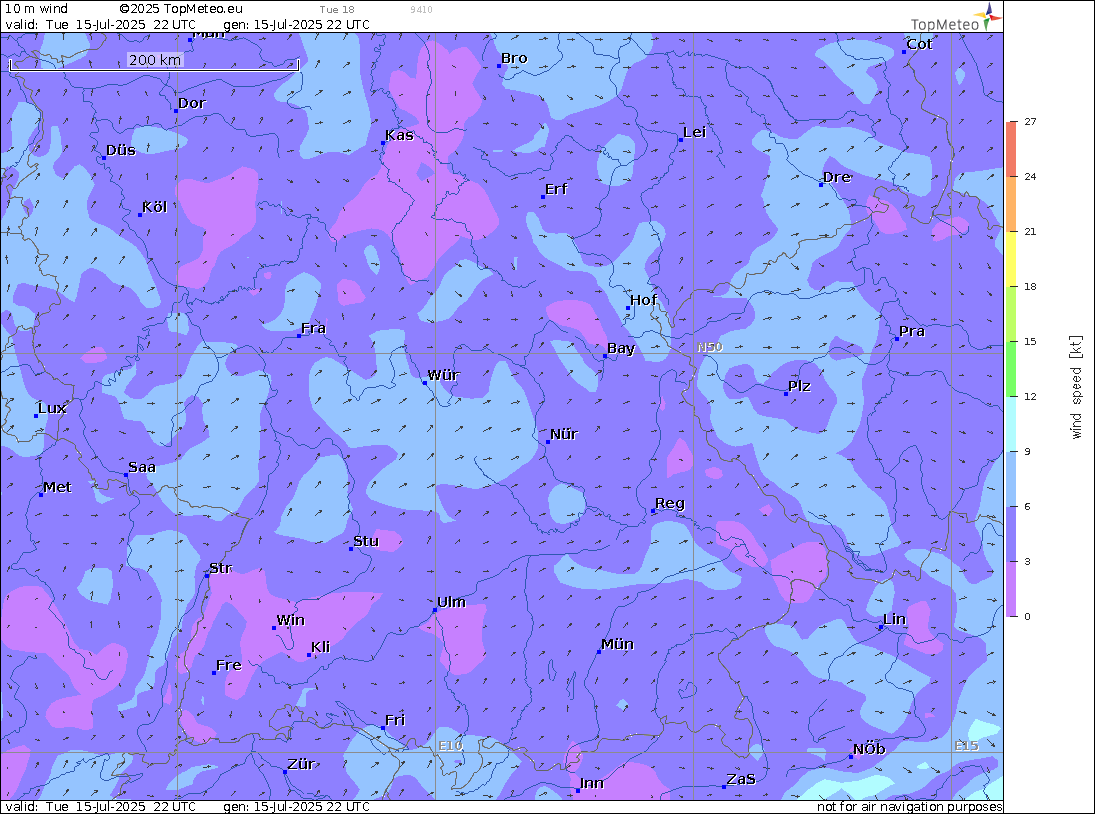Select the 'NÖb' city label
1095x814 pixels.
click(869, 749)
